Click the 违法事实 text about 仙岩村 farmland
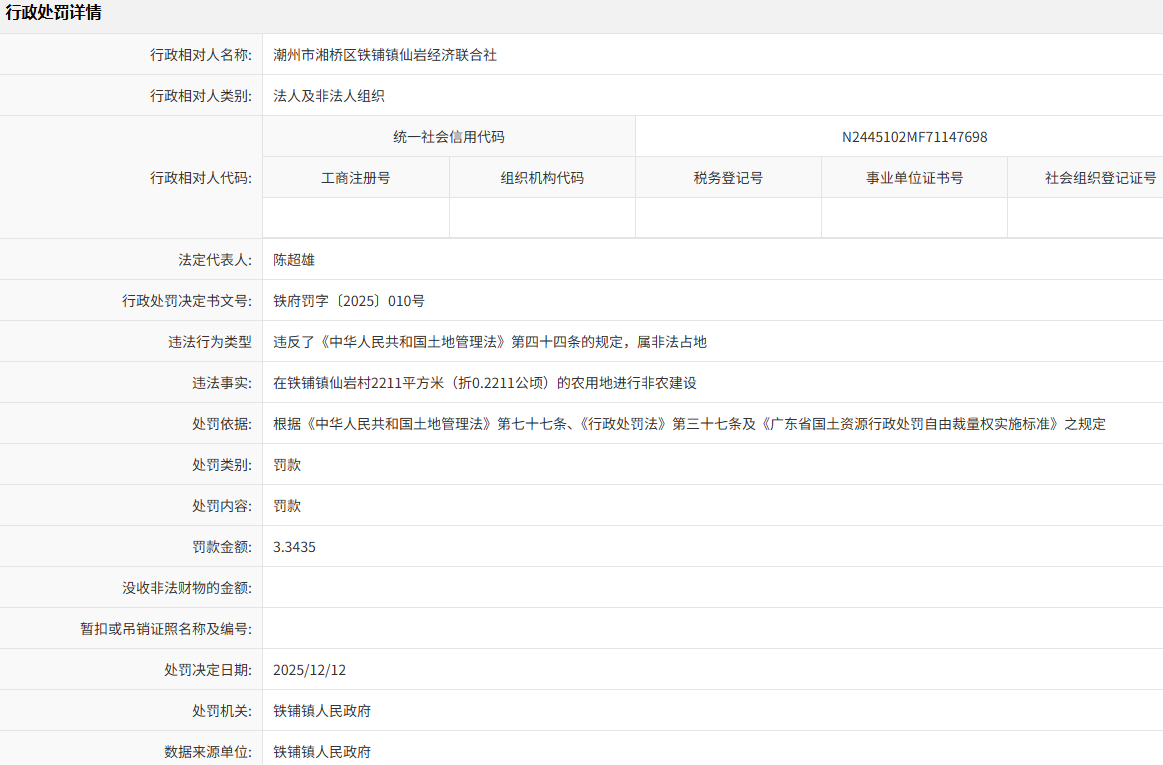Screen dimensions: 1163x765 (485, 383)
